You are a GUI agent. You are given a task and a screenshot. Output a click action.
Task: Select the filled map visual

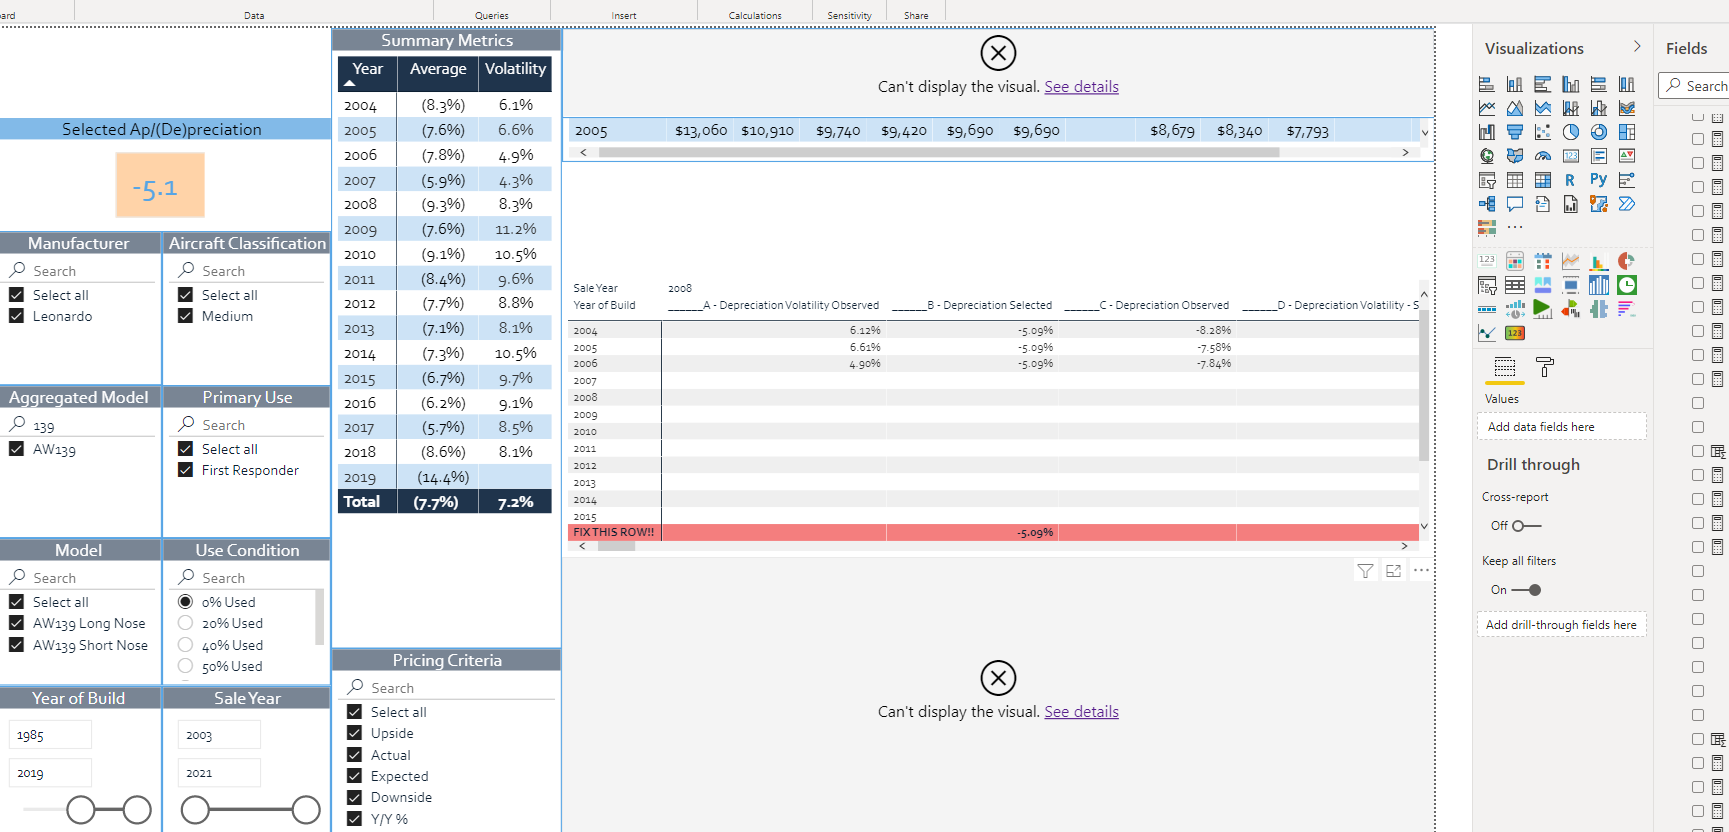point(1515,156)
